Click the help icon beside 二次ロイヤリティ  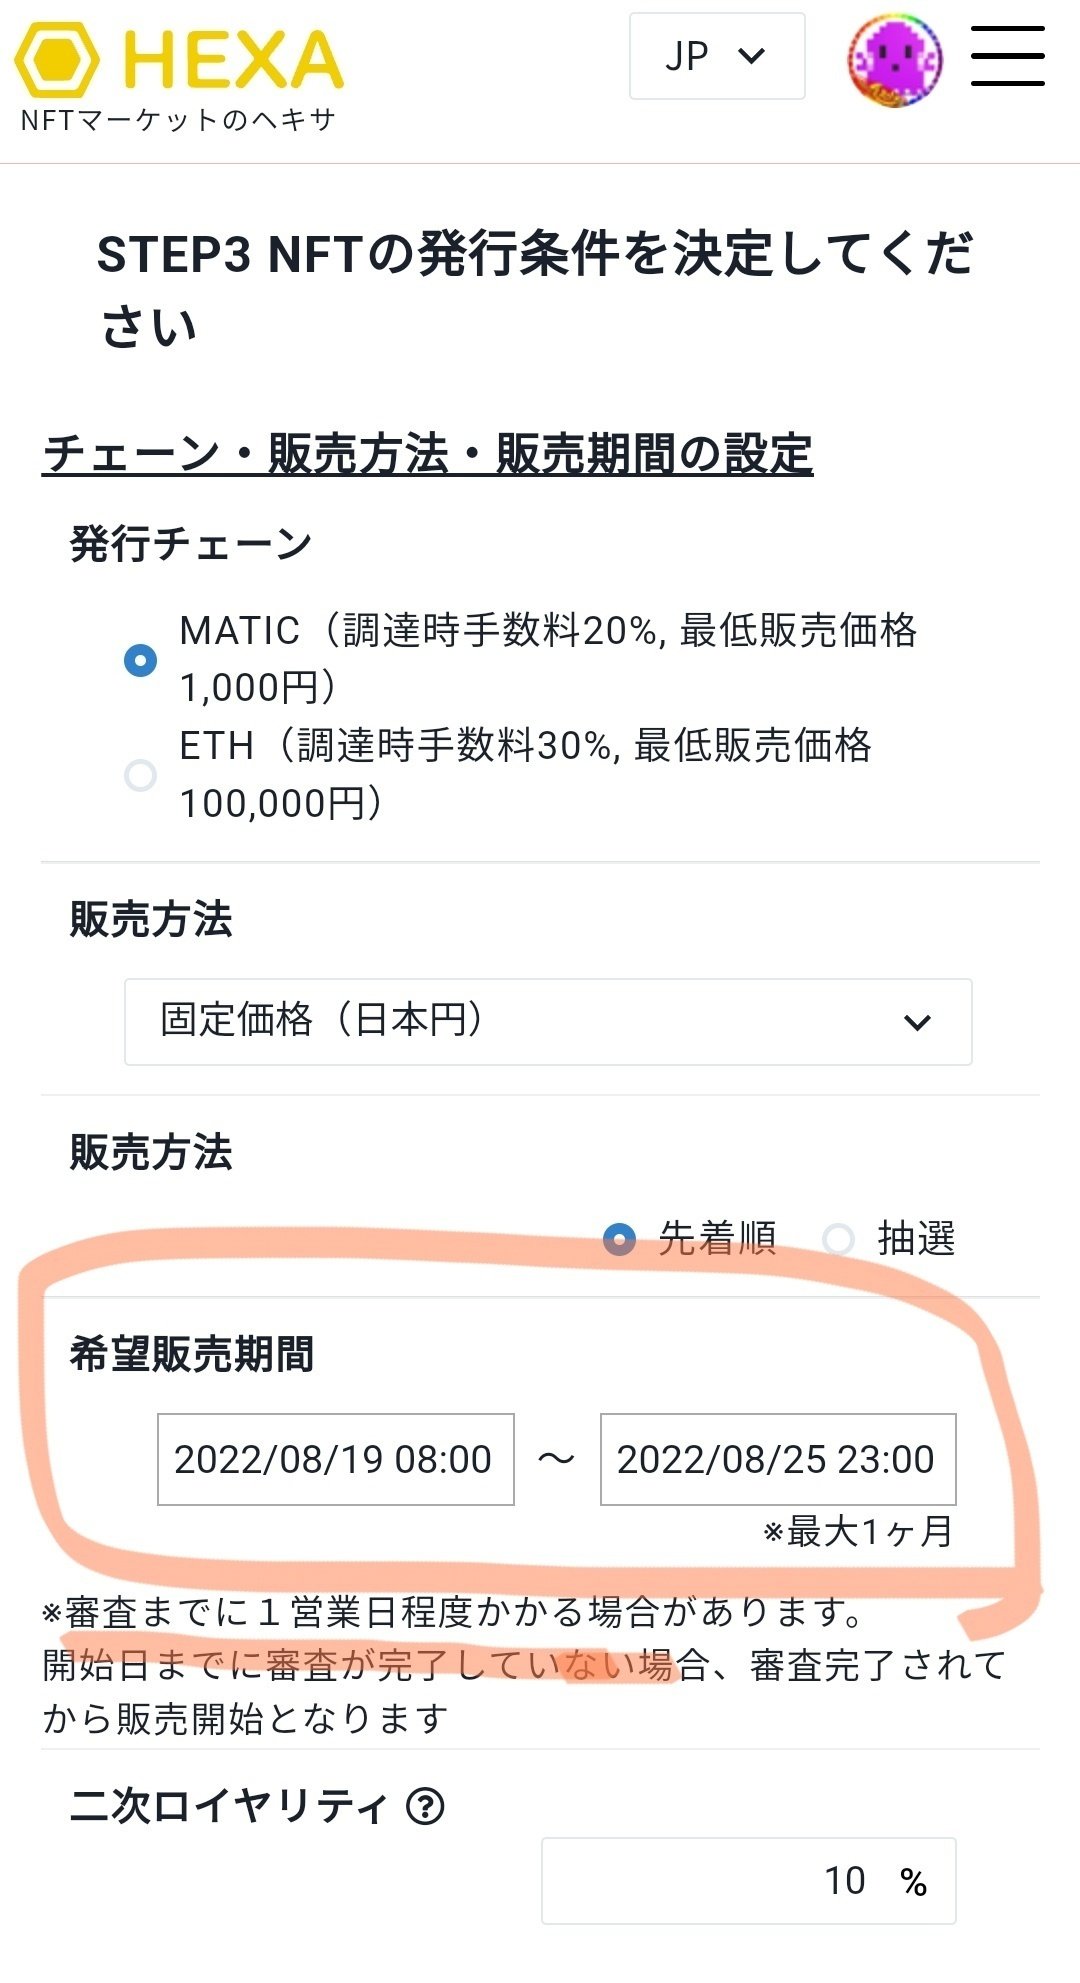[x=426, y=1806]
